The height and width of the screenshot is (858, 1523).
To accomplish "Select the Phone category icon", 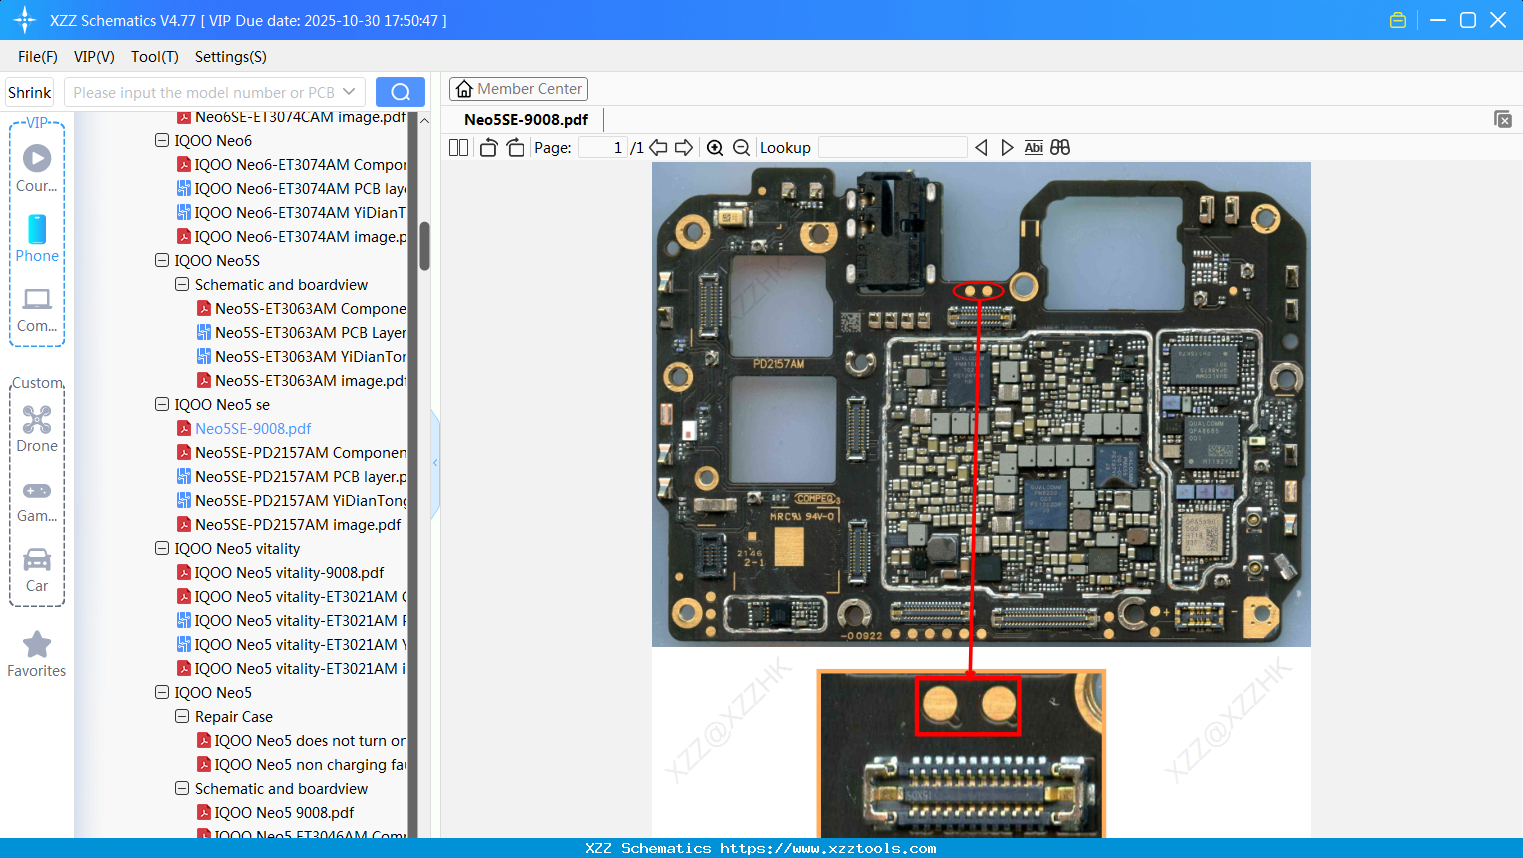I will (x=37, y=238).
